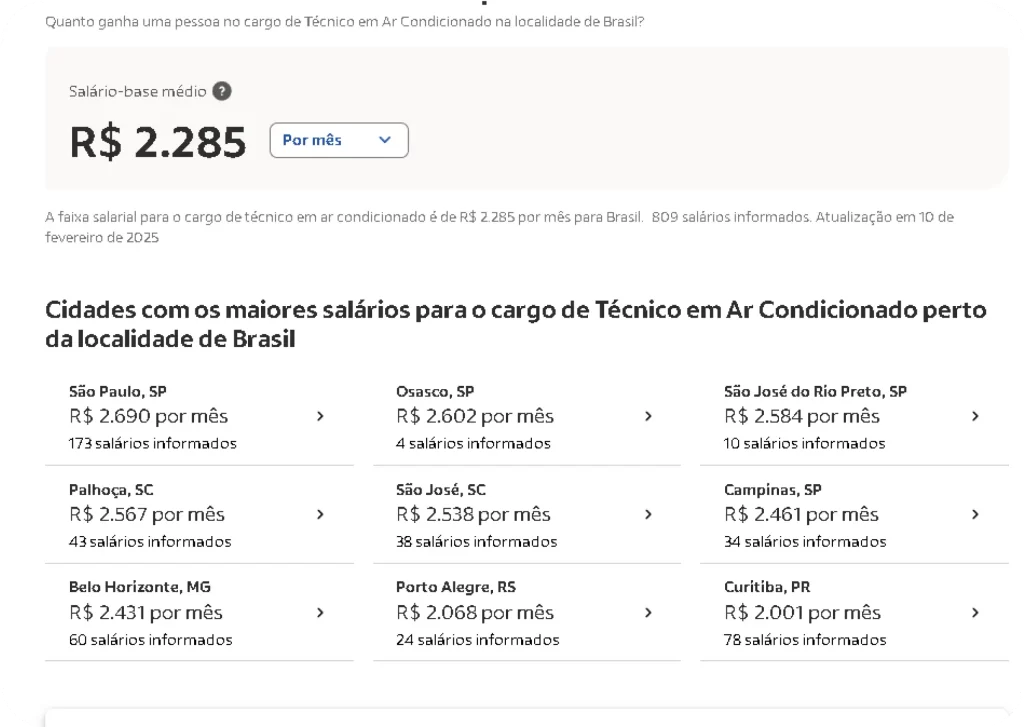Select Palhoça's R$ 2.567 por mês salary
The image size is (1024, 727).
click(147, 514)
